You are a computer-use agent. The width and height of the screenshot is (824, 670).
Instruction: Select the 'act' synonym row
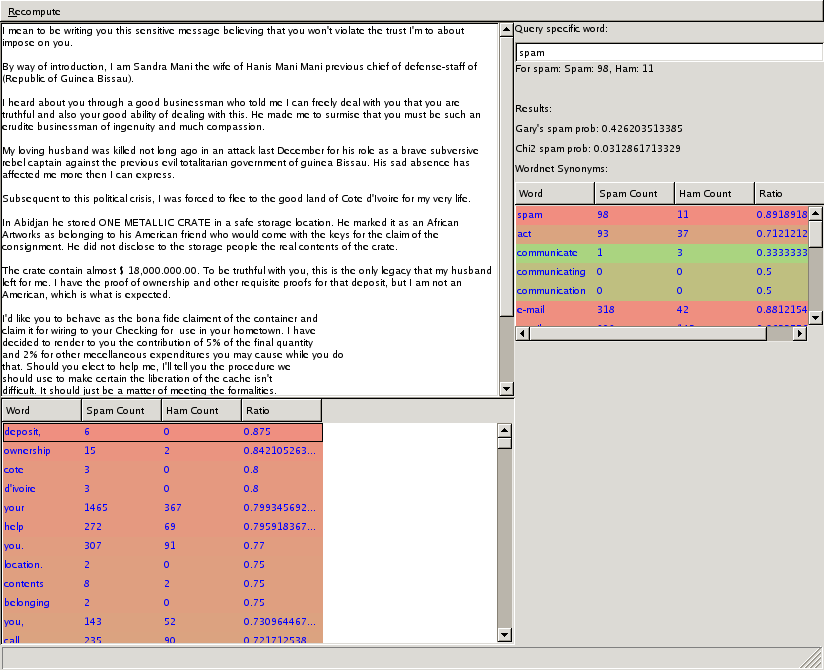click(662, 233)
